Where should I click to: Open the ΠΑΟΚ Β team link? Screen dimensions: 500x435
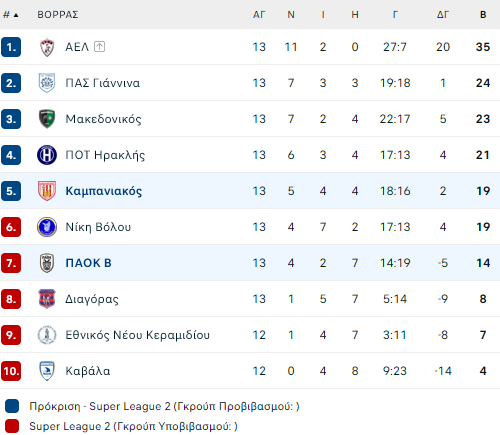click(x=88, y=263)
